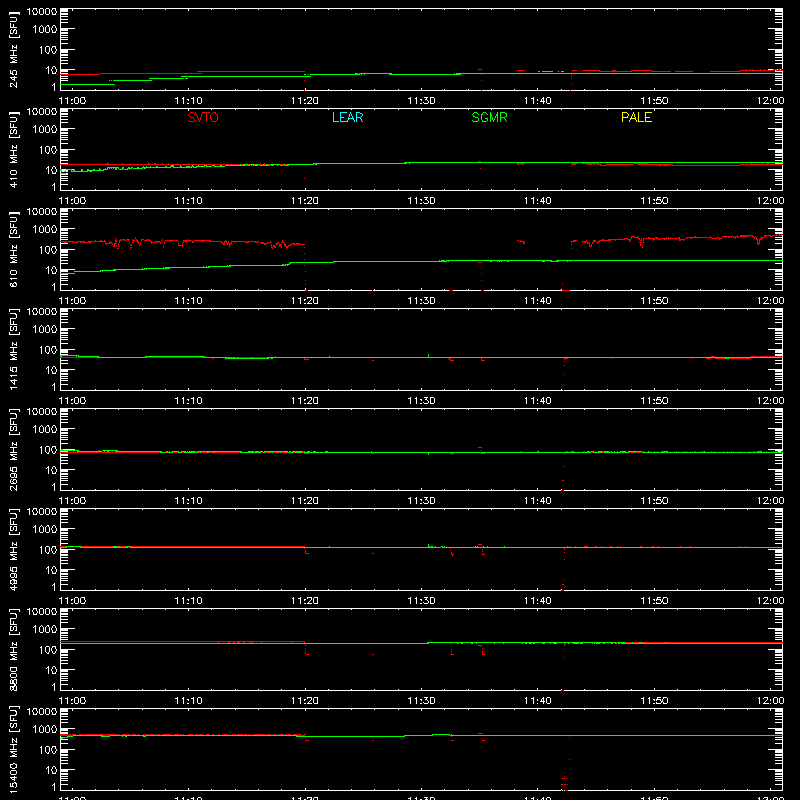Click the 11:10 tick under the 610 MHz plot
Viewport: 800px width, 800px height.
click(x=188, y=301)
